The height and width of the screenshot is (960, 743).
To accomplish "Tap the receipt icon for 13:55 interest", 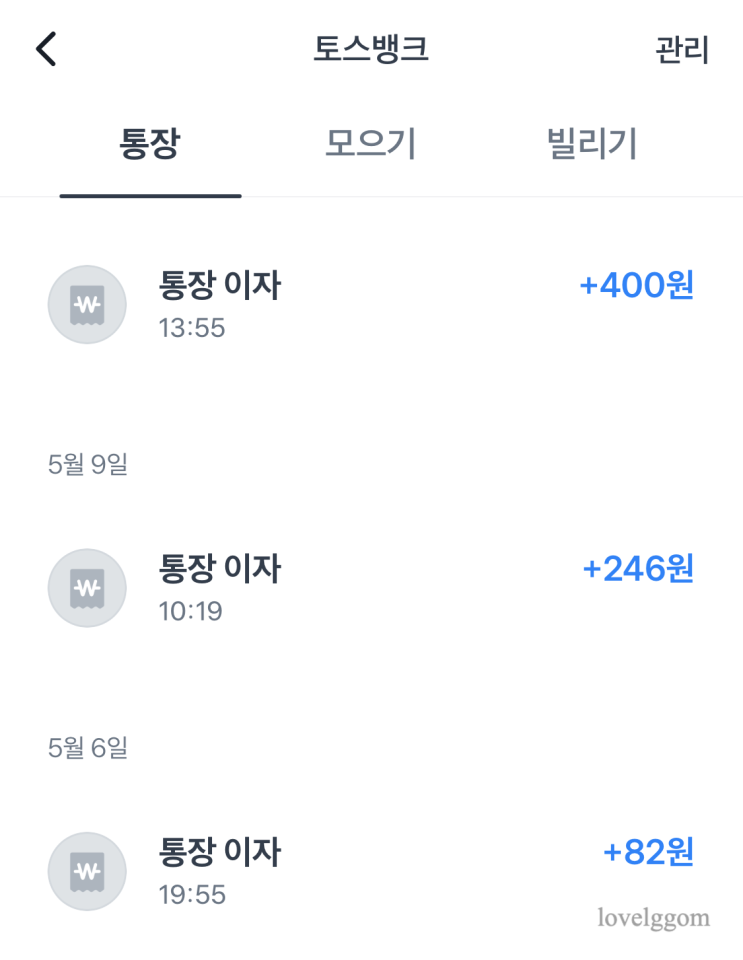I will tap(87, 304).
